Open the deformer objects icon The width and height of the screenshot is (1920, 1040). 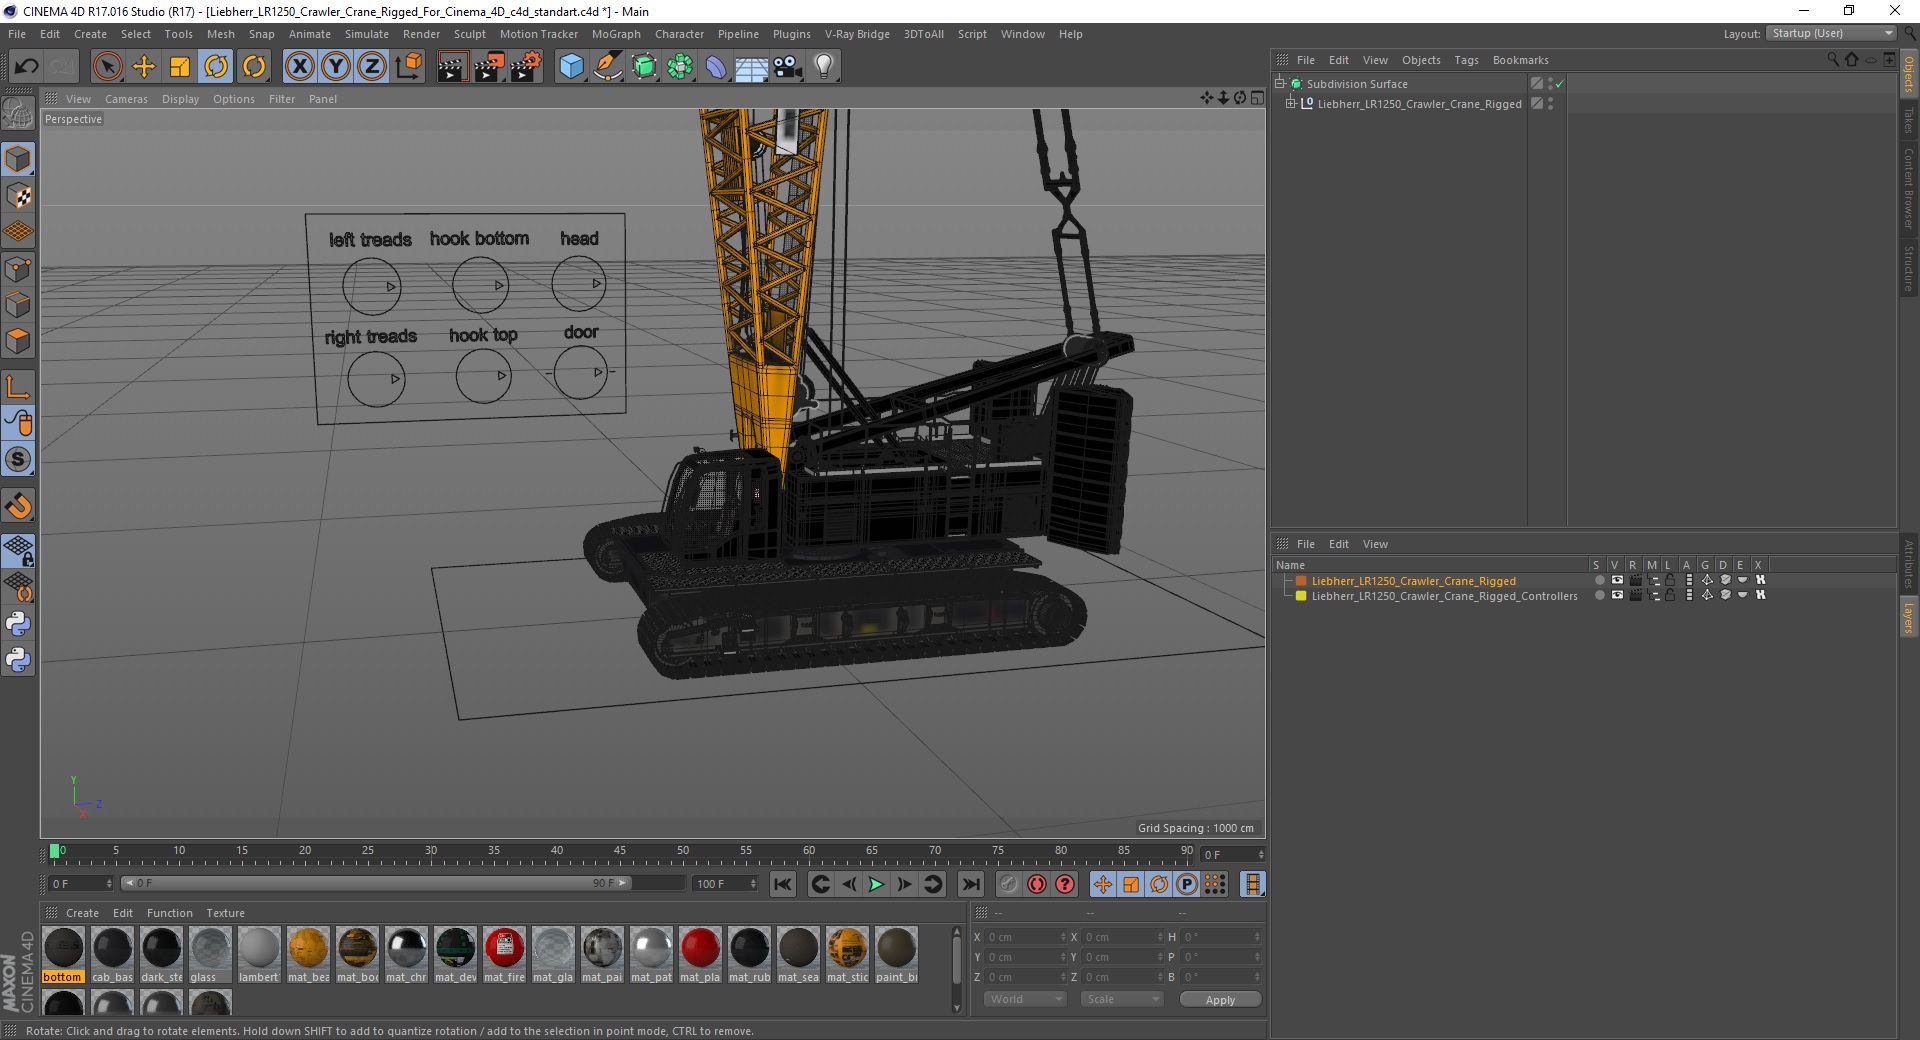coord(716,66)
